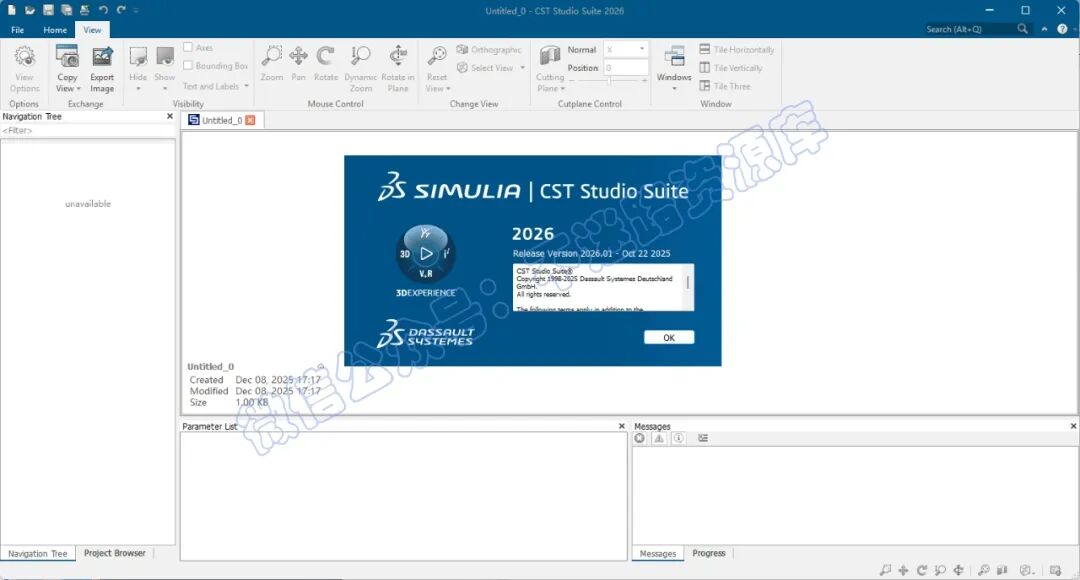Click OK in the About dialog
This screenshot has height=580, width=1080.
pyautogui.click(x=669, y=338)
